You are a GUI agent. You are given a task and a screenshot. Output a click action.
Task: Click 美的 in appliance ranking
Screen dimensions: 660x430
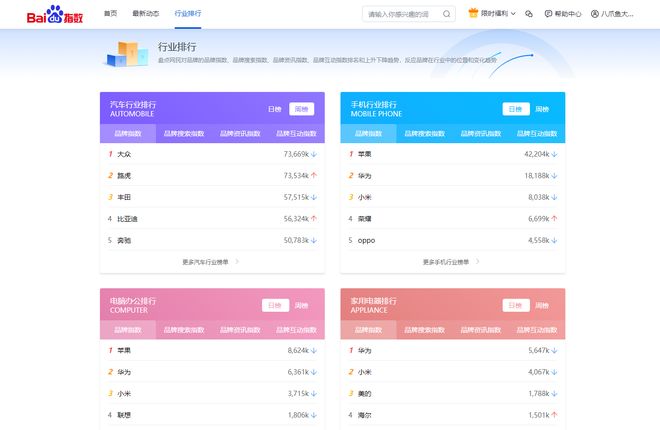click(x=365, y=393)
